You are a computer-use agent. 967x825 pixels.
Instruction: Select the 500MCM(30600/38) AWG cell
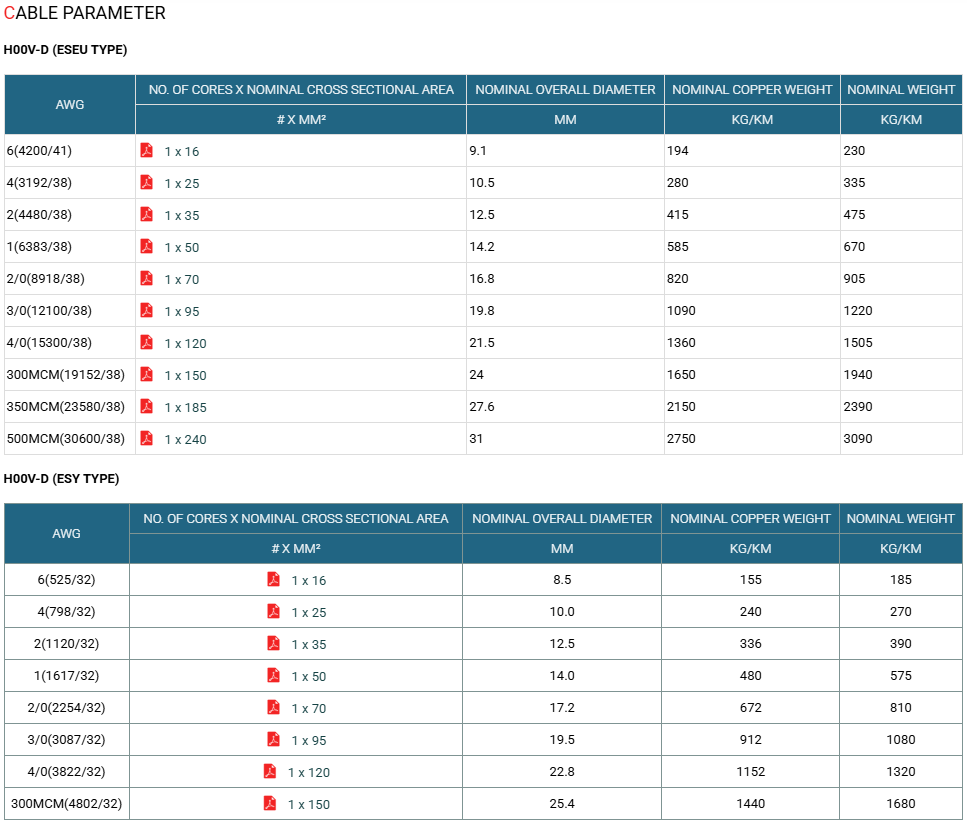(x=70, y=439)
